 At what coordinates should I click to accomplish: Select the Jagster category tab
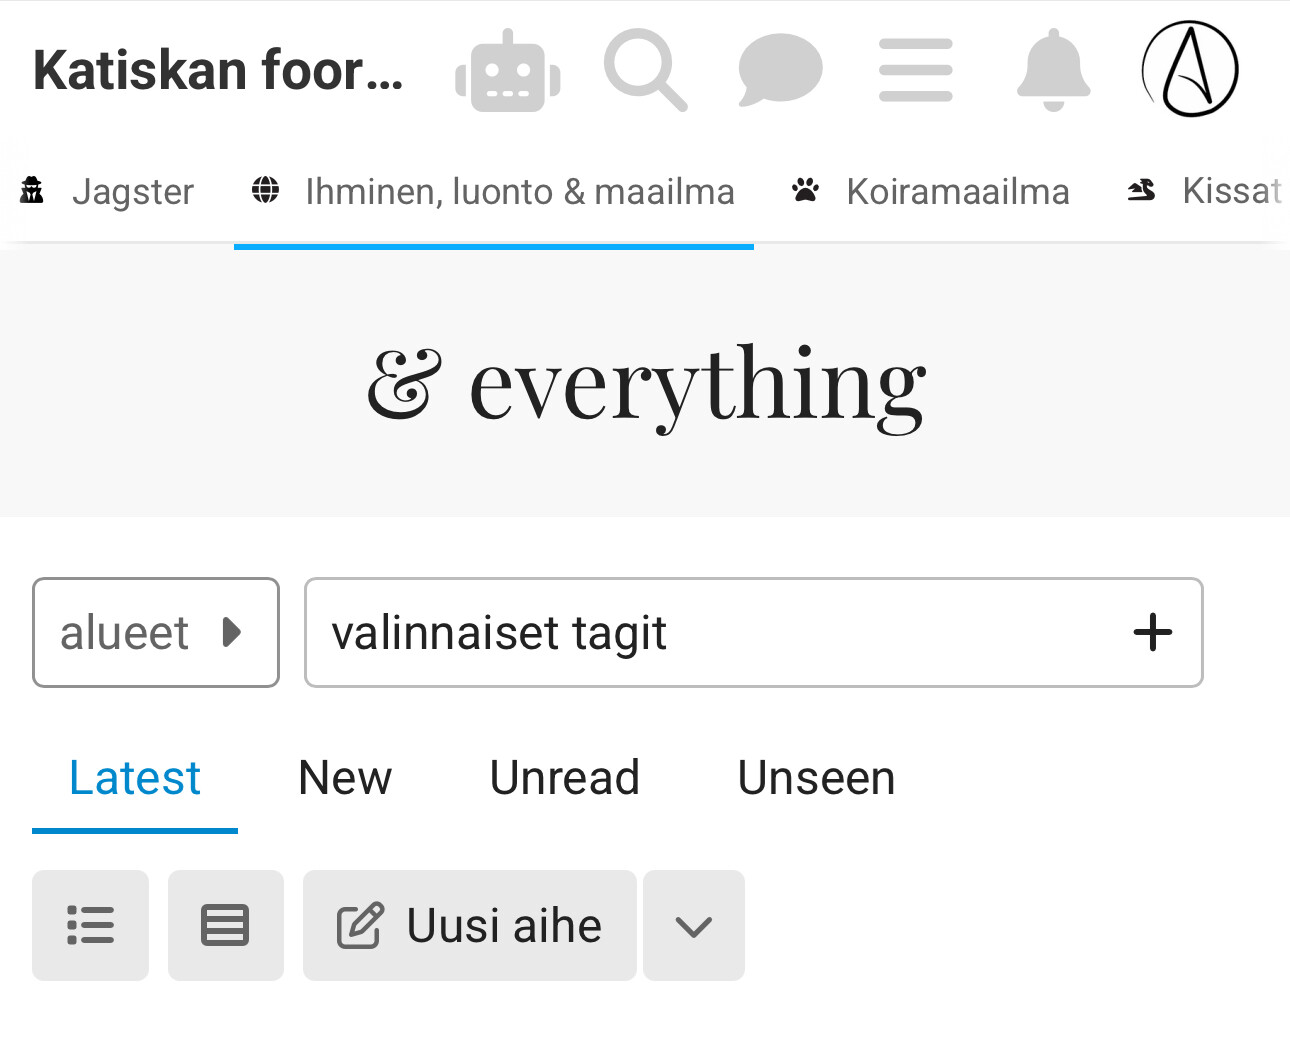[x=132, y=191]
